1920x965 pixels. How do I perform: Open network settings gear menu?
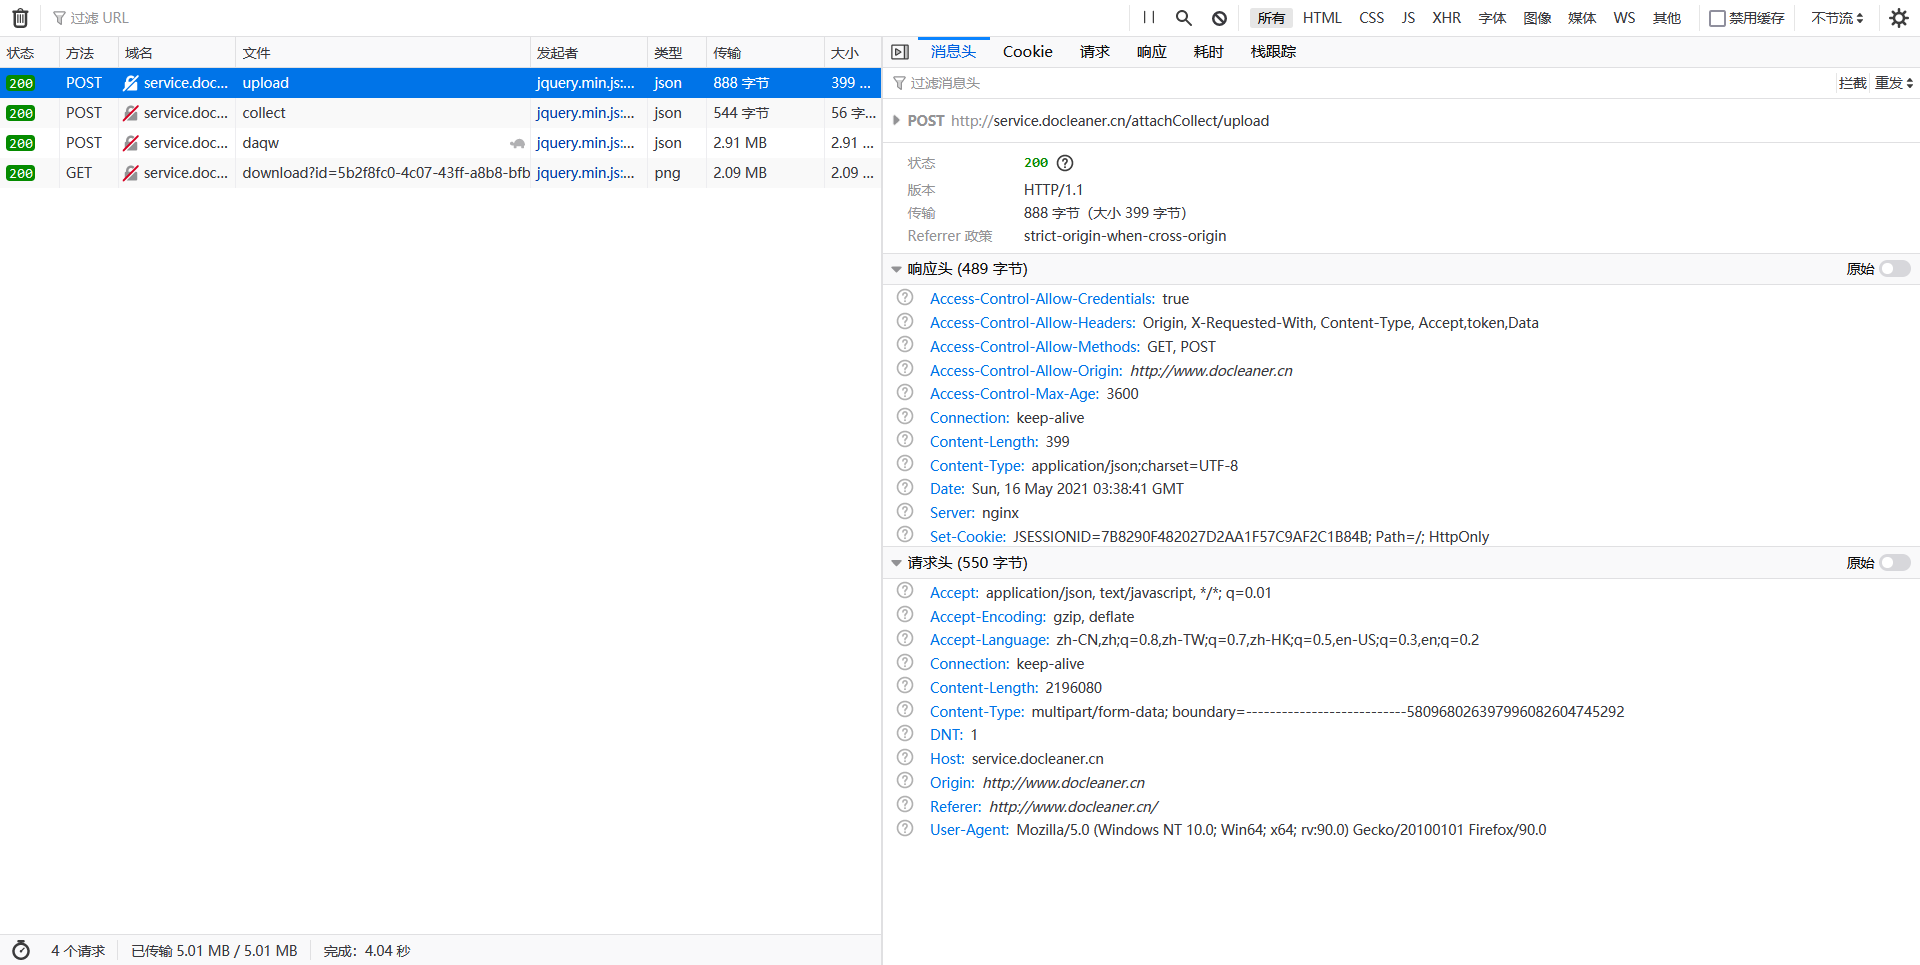(x=1899, y=18)
